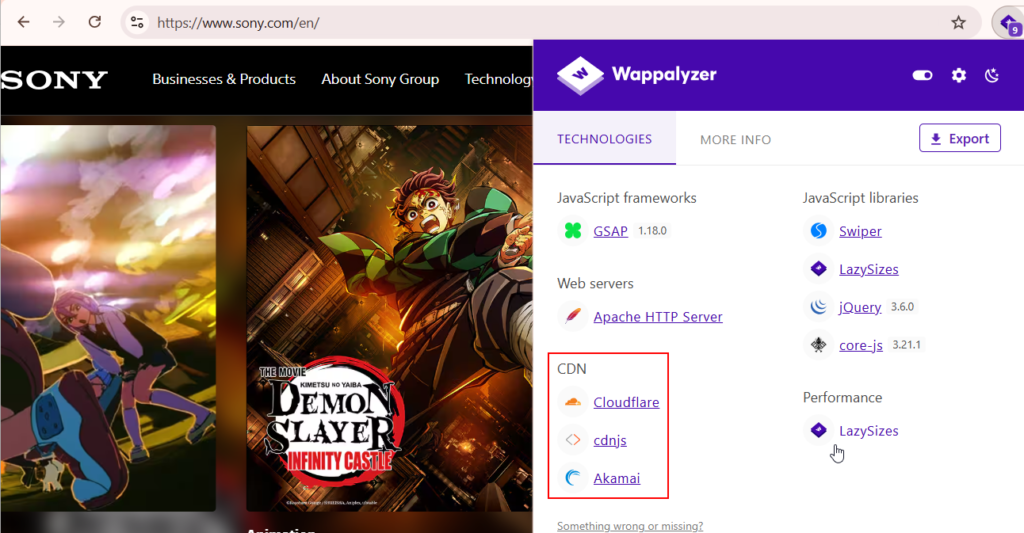Click the Akamai wave icon
Image resolution: width=1024 pixels, height=533 pixels.
[x=573, y=477]
